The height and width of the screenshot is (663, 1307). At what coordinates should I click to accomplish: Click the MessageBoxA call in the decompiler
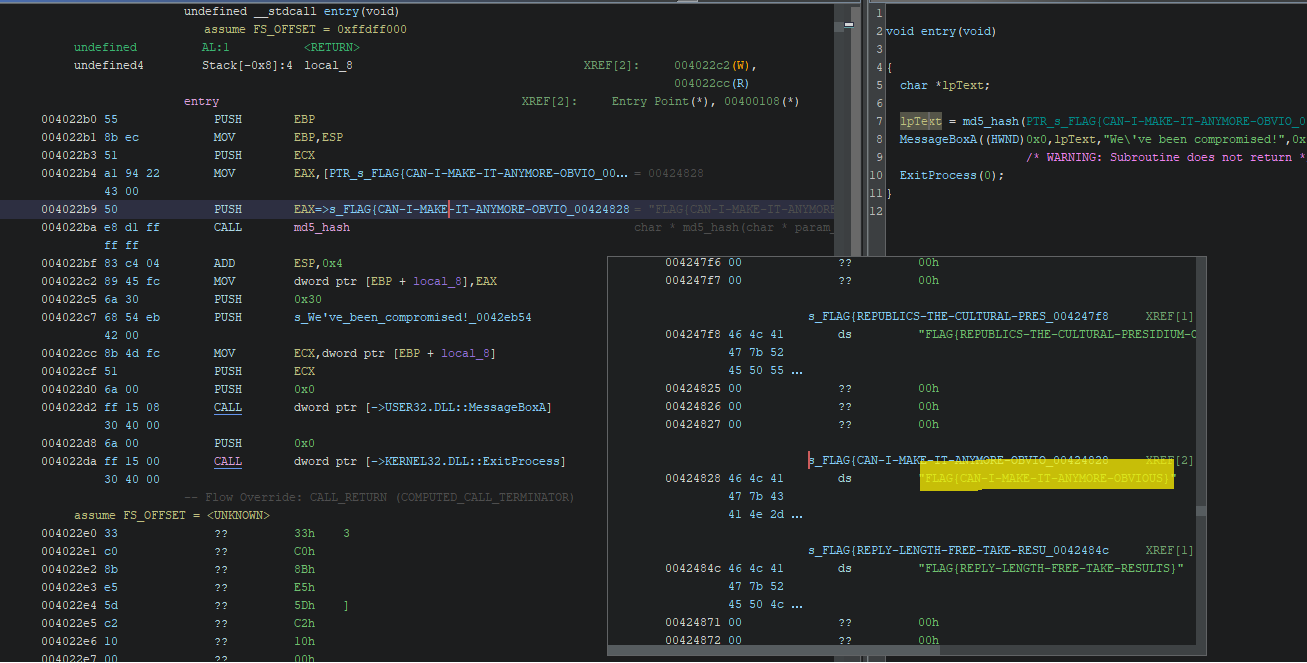tap(938, 139)
